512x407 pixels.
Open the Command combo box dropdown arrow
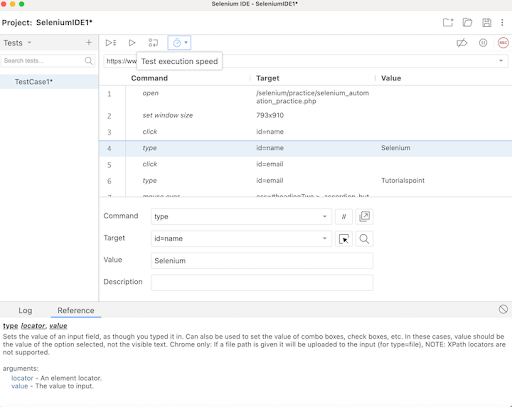[x=324, y=217]
